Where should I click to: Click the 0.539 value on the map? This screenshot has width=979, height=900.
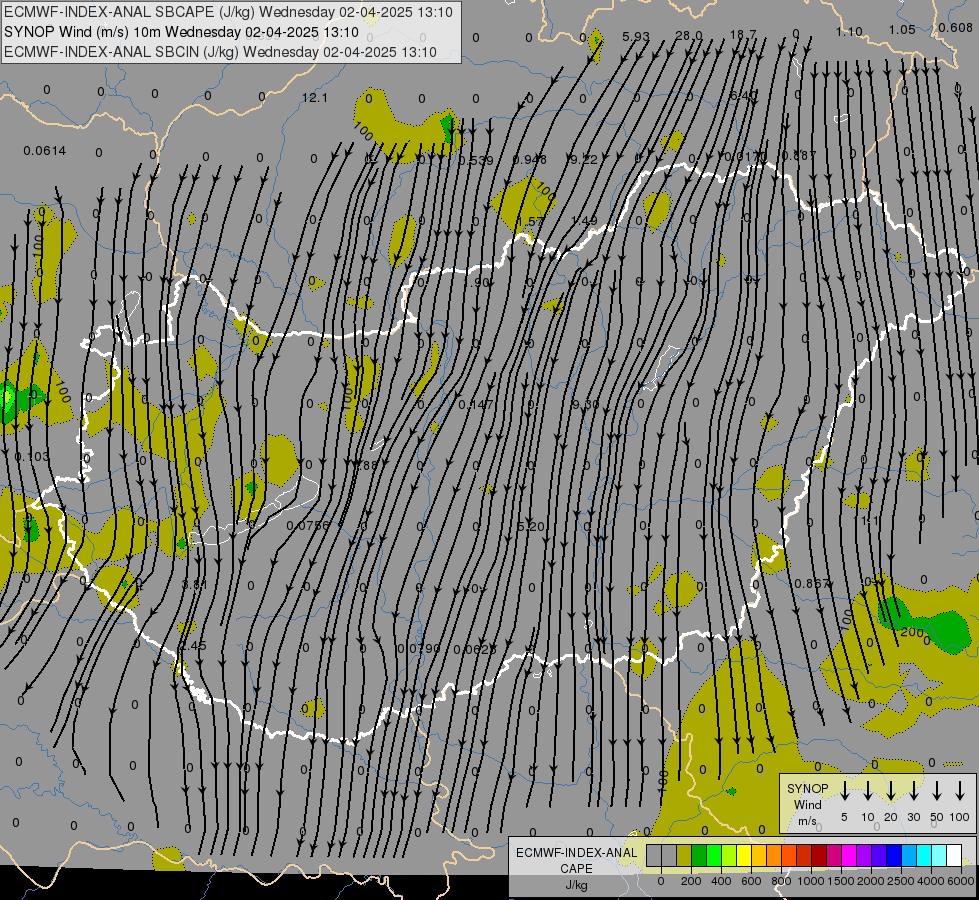[476, 161]
